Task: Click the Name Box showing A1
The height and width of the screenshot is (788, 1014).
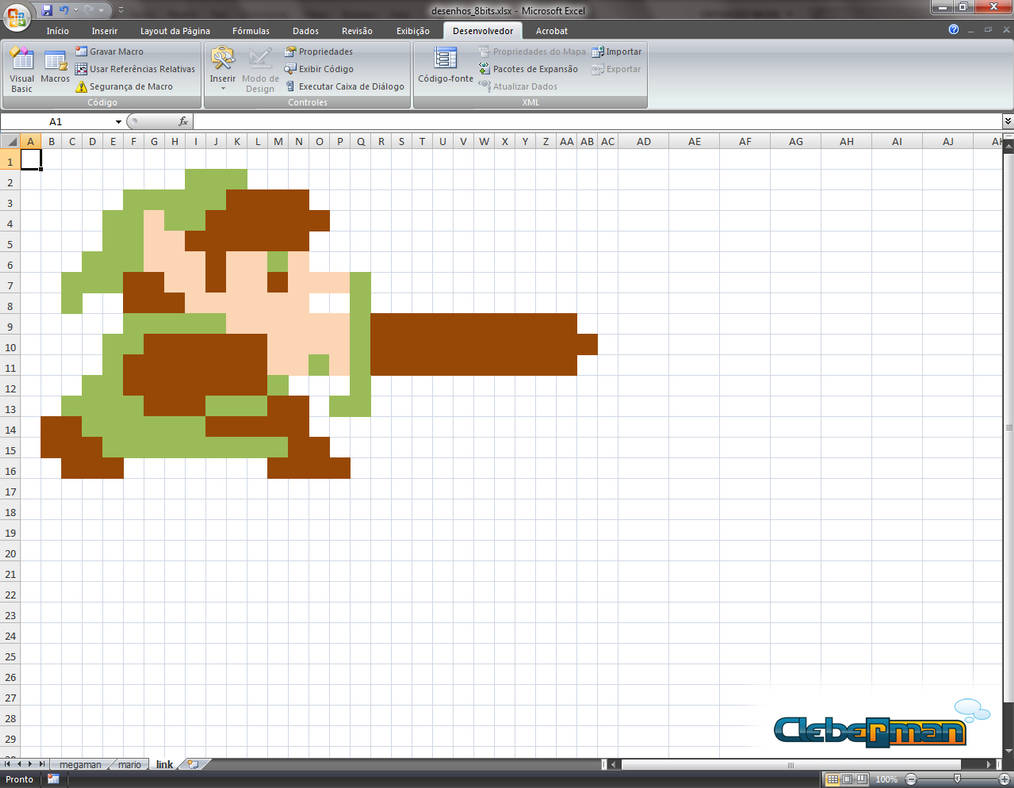Action: [x=57, y=122]
